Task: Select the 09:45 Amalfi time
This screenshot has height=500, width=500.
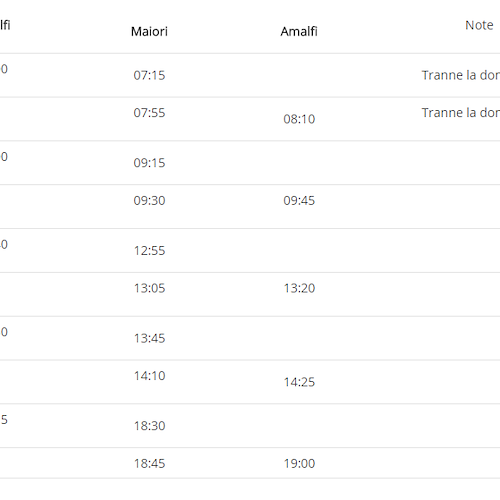Action: click(x=299, y=200)
